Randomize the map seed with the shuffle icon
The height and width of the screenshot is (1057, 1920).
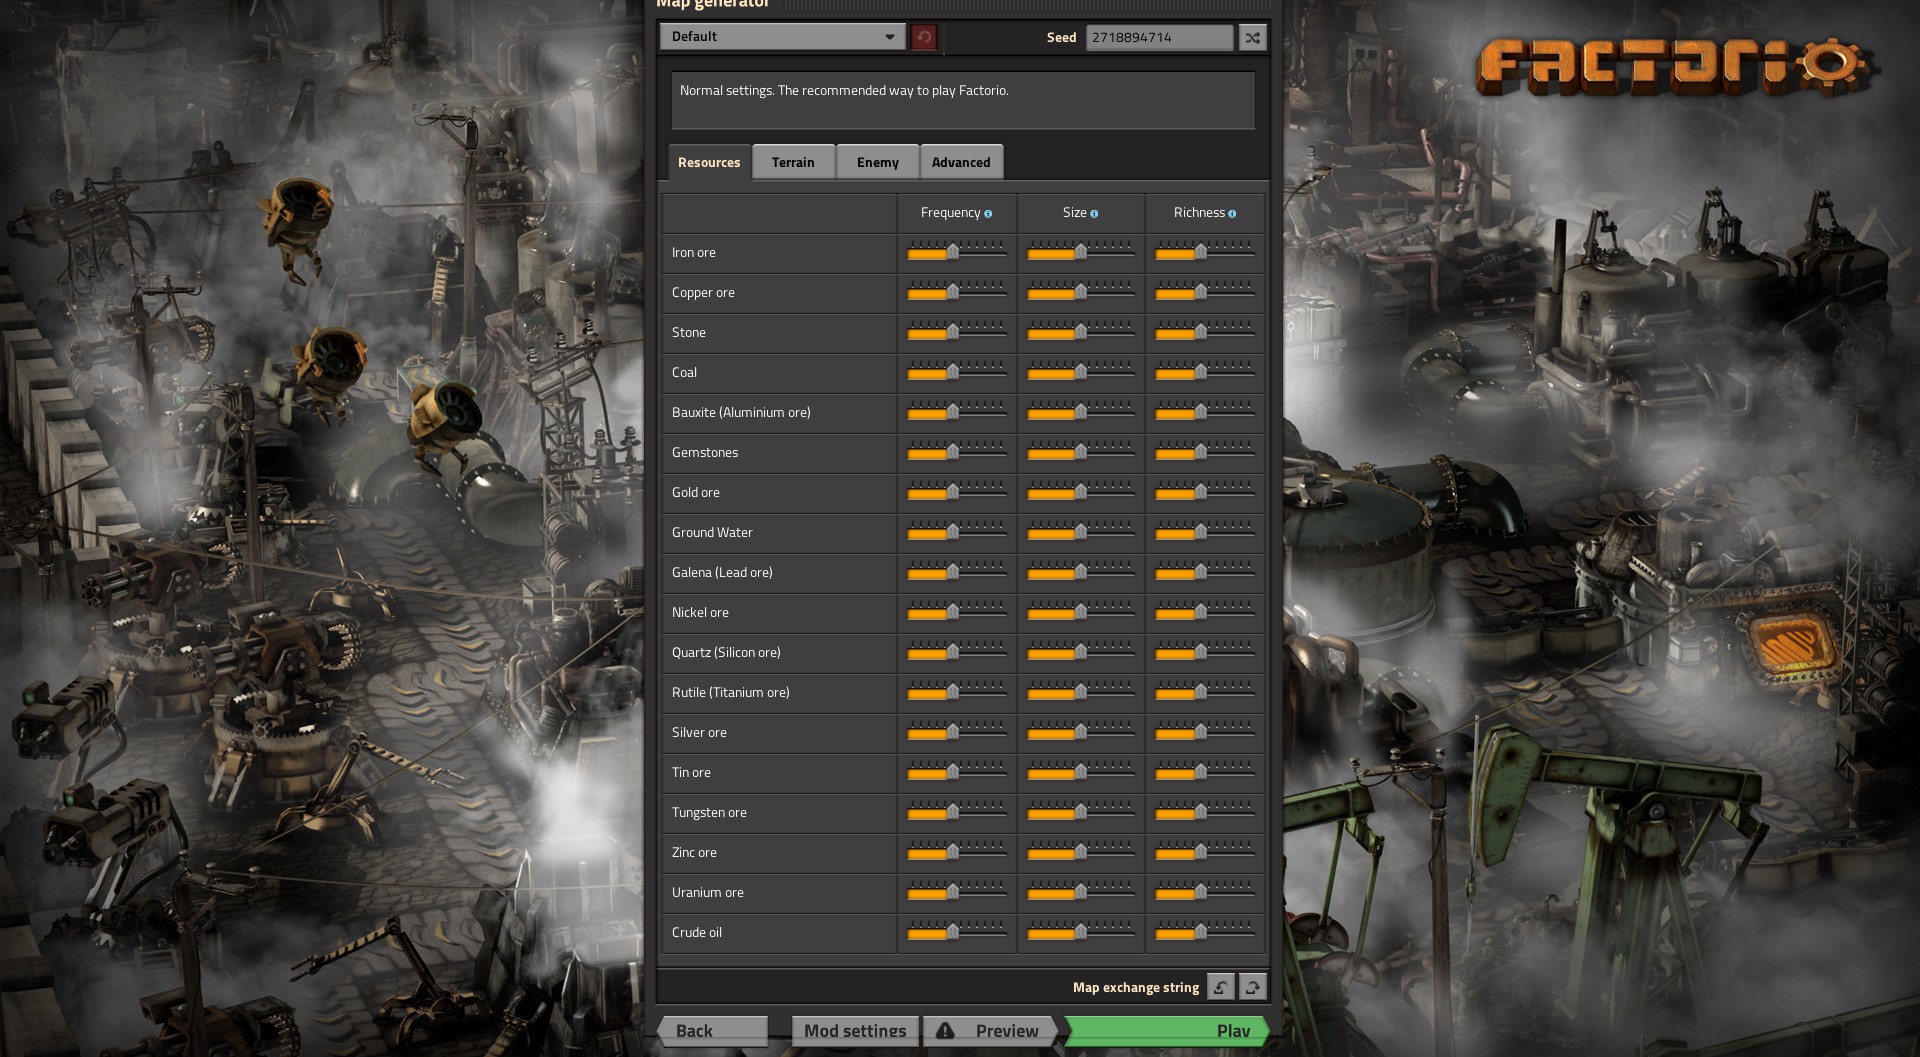pos(1252,37)
